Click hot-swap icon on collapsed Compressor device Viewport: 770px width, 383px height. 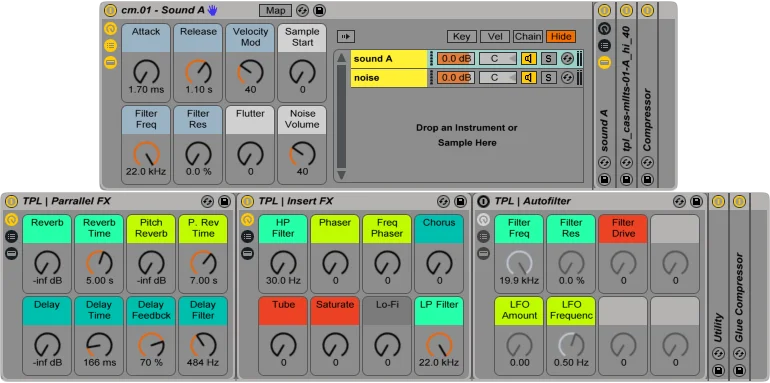pos(647,162)
